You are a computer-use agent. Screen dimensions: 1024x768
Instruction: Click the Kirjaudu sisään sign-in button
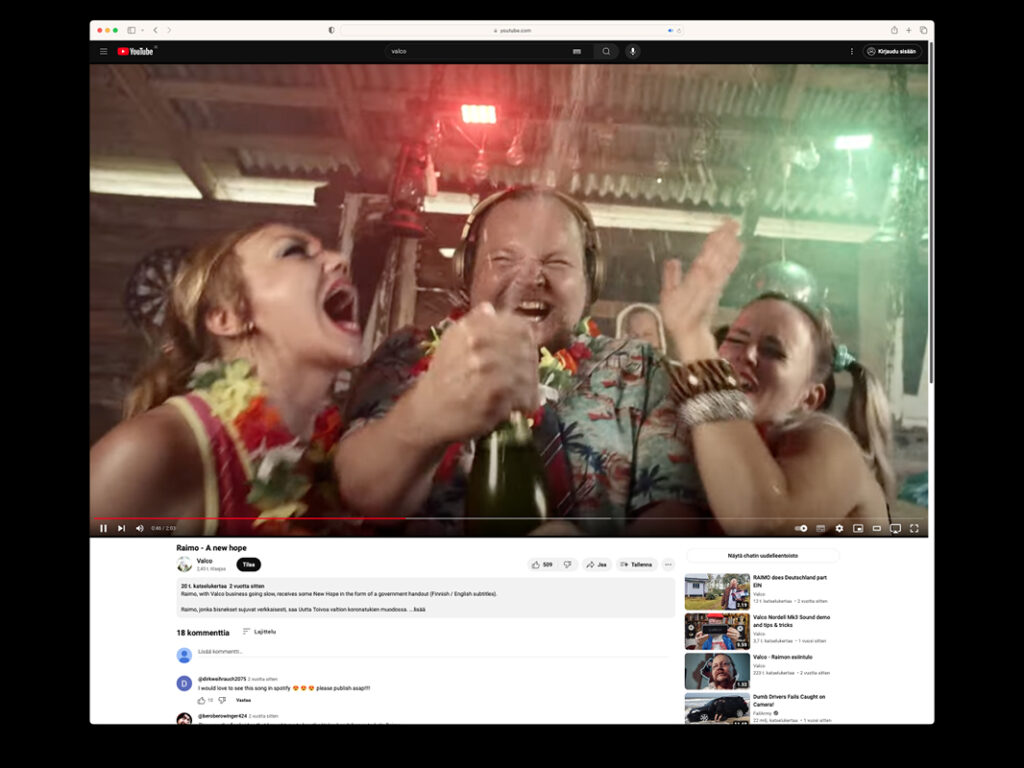[x=892, y=52]
